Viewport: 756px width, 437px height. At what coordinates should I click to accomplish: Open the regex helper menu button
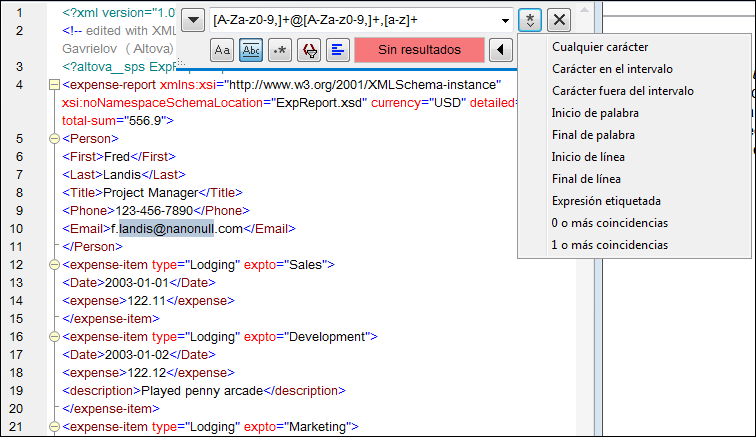pyautogui.click(x=531, y=20)
